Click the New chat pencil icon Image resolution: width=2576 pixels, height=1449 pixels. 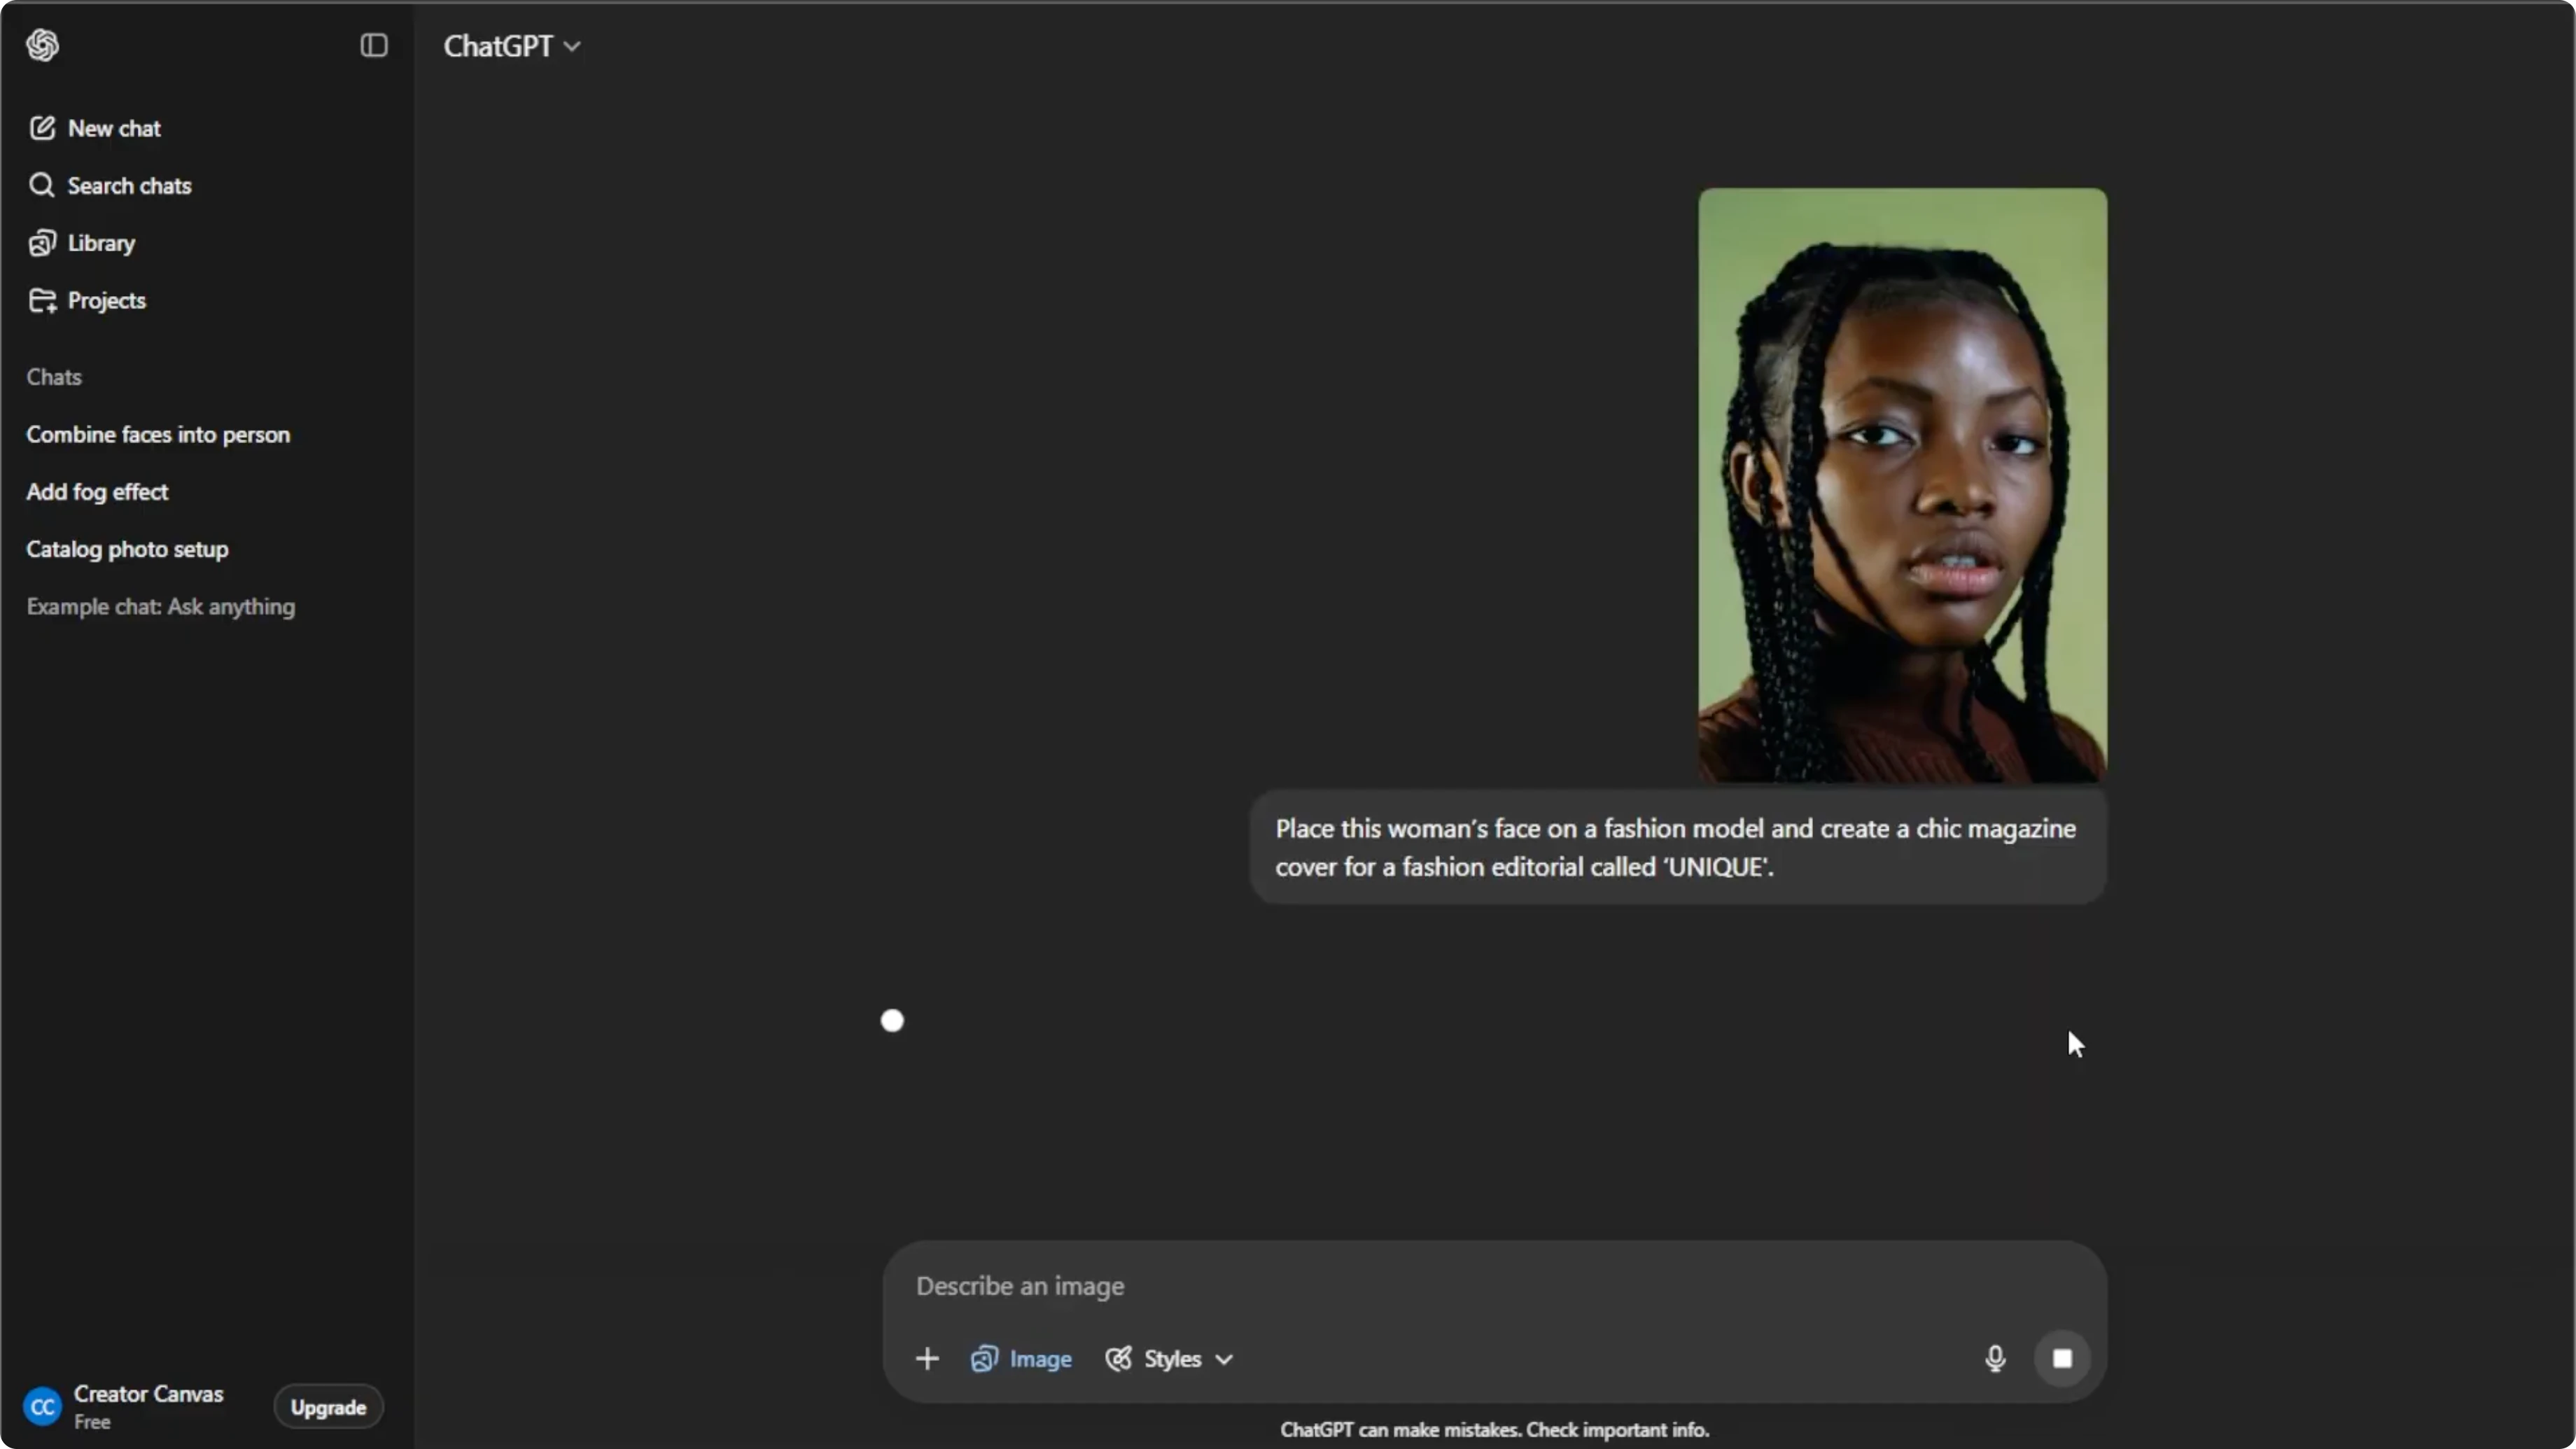(42, 128)
